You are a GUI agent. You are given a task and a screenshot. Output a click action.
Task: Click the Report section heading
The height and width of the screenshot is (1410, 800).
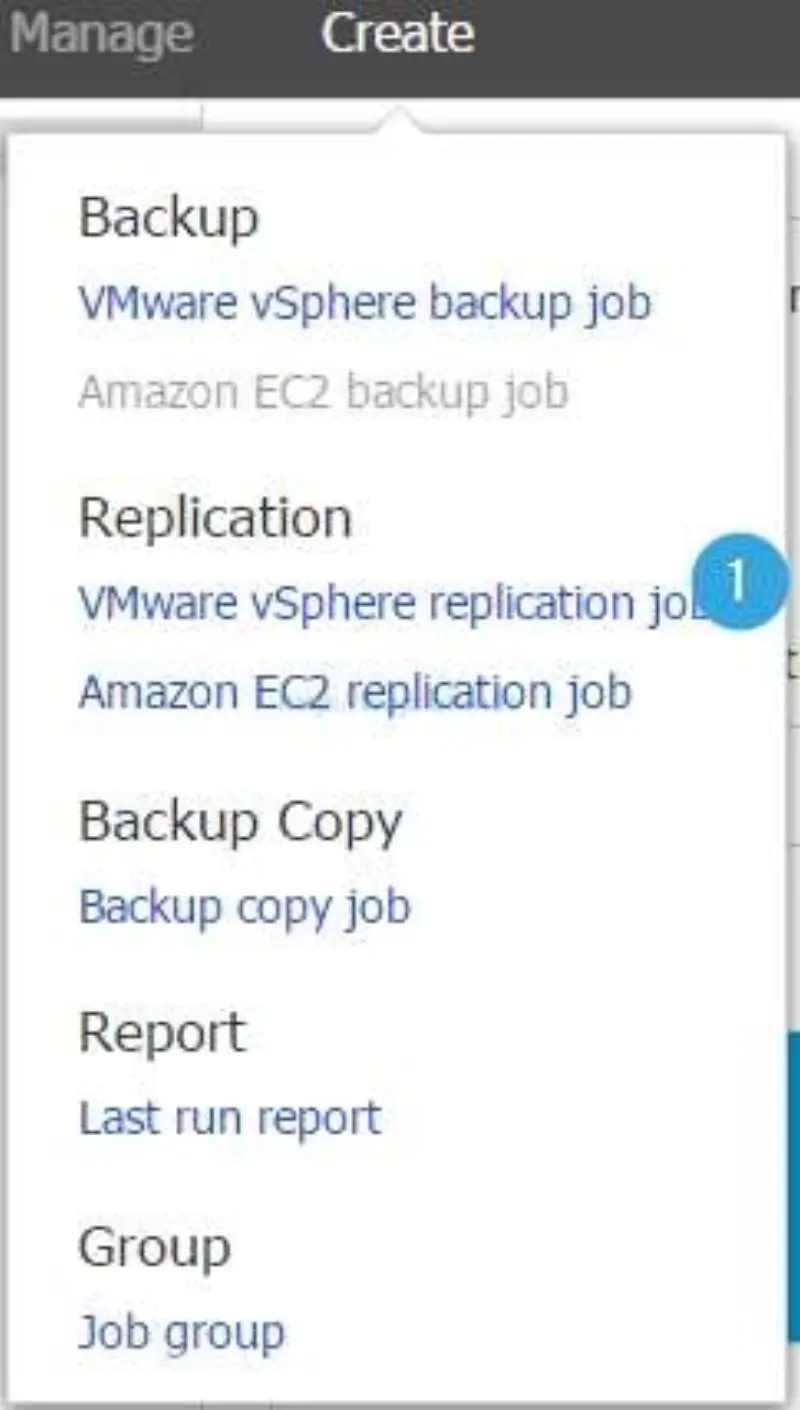[162, 1032]
